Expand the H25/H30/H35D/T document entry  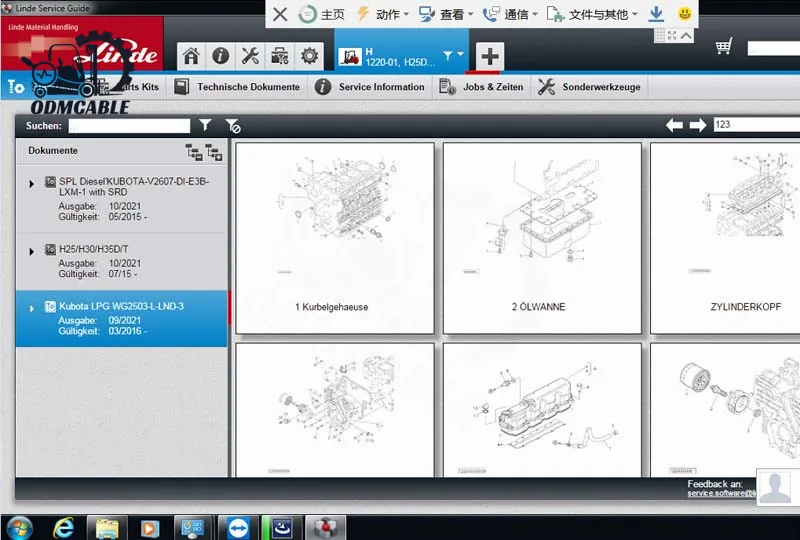click(32, 250)
